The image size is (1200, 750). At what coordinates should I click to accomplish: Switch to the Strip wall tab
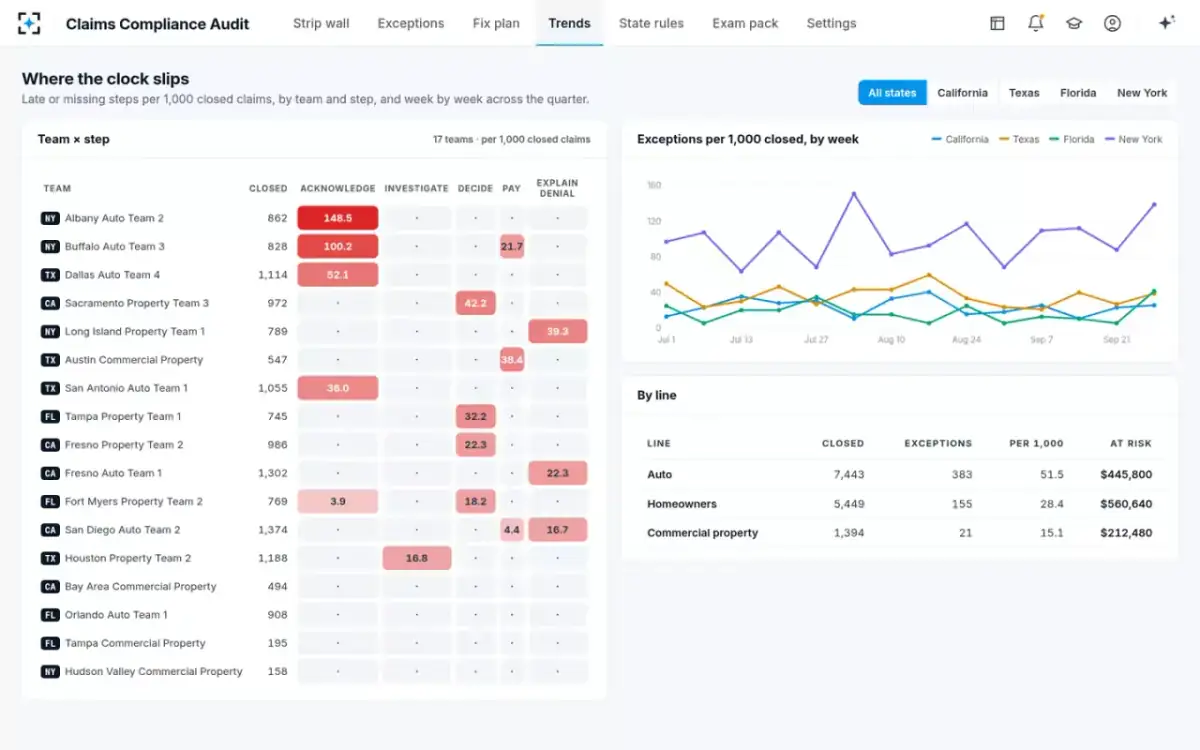(321, 23)
